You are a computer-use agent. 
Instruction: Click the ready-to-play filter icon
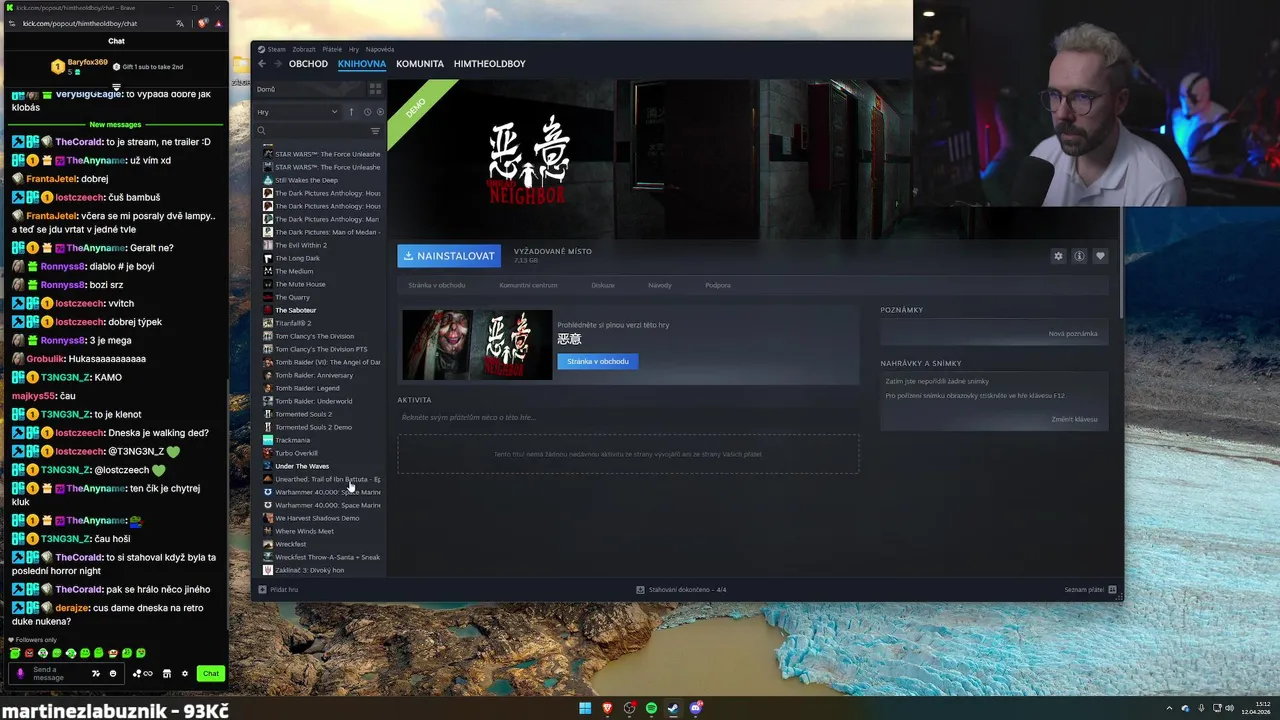coord(380,112)
